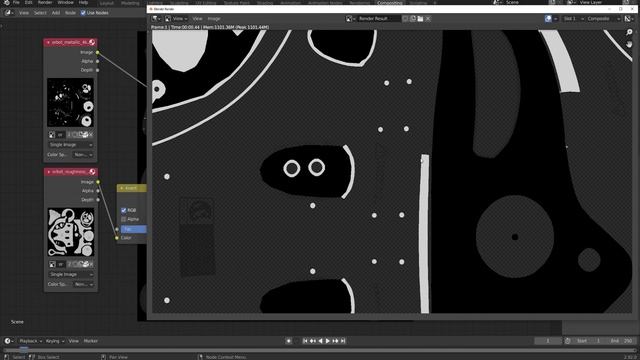Open the Edit menu
This screenshot has height=360, width=640.
[29, 2]
